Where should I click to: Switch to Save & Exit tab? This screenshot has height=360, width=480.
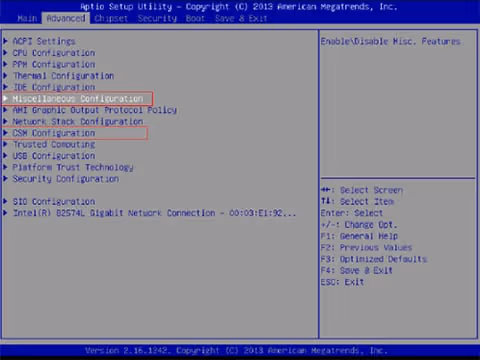(x=241, y=18)
